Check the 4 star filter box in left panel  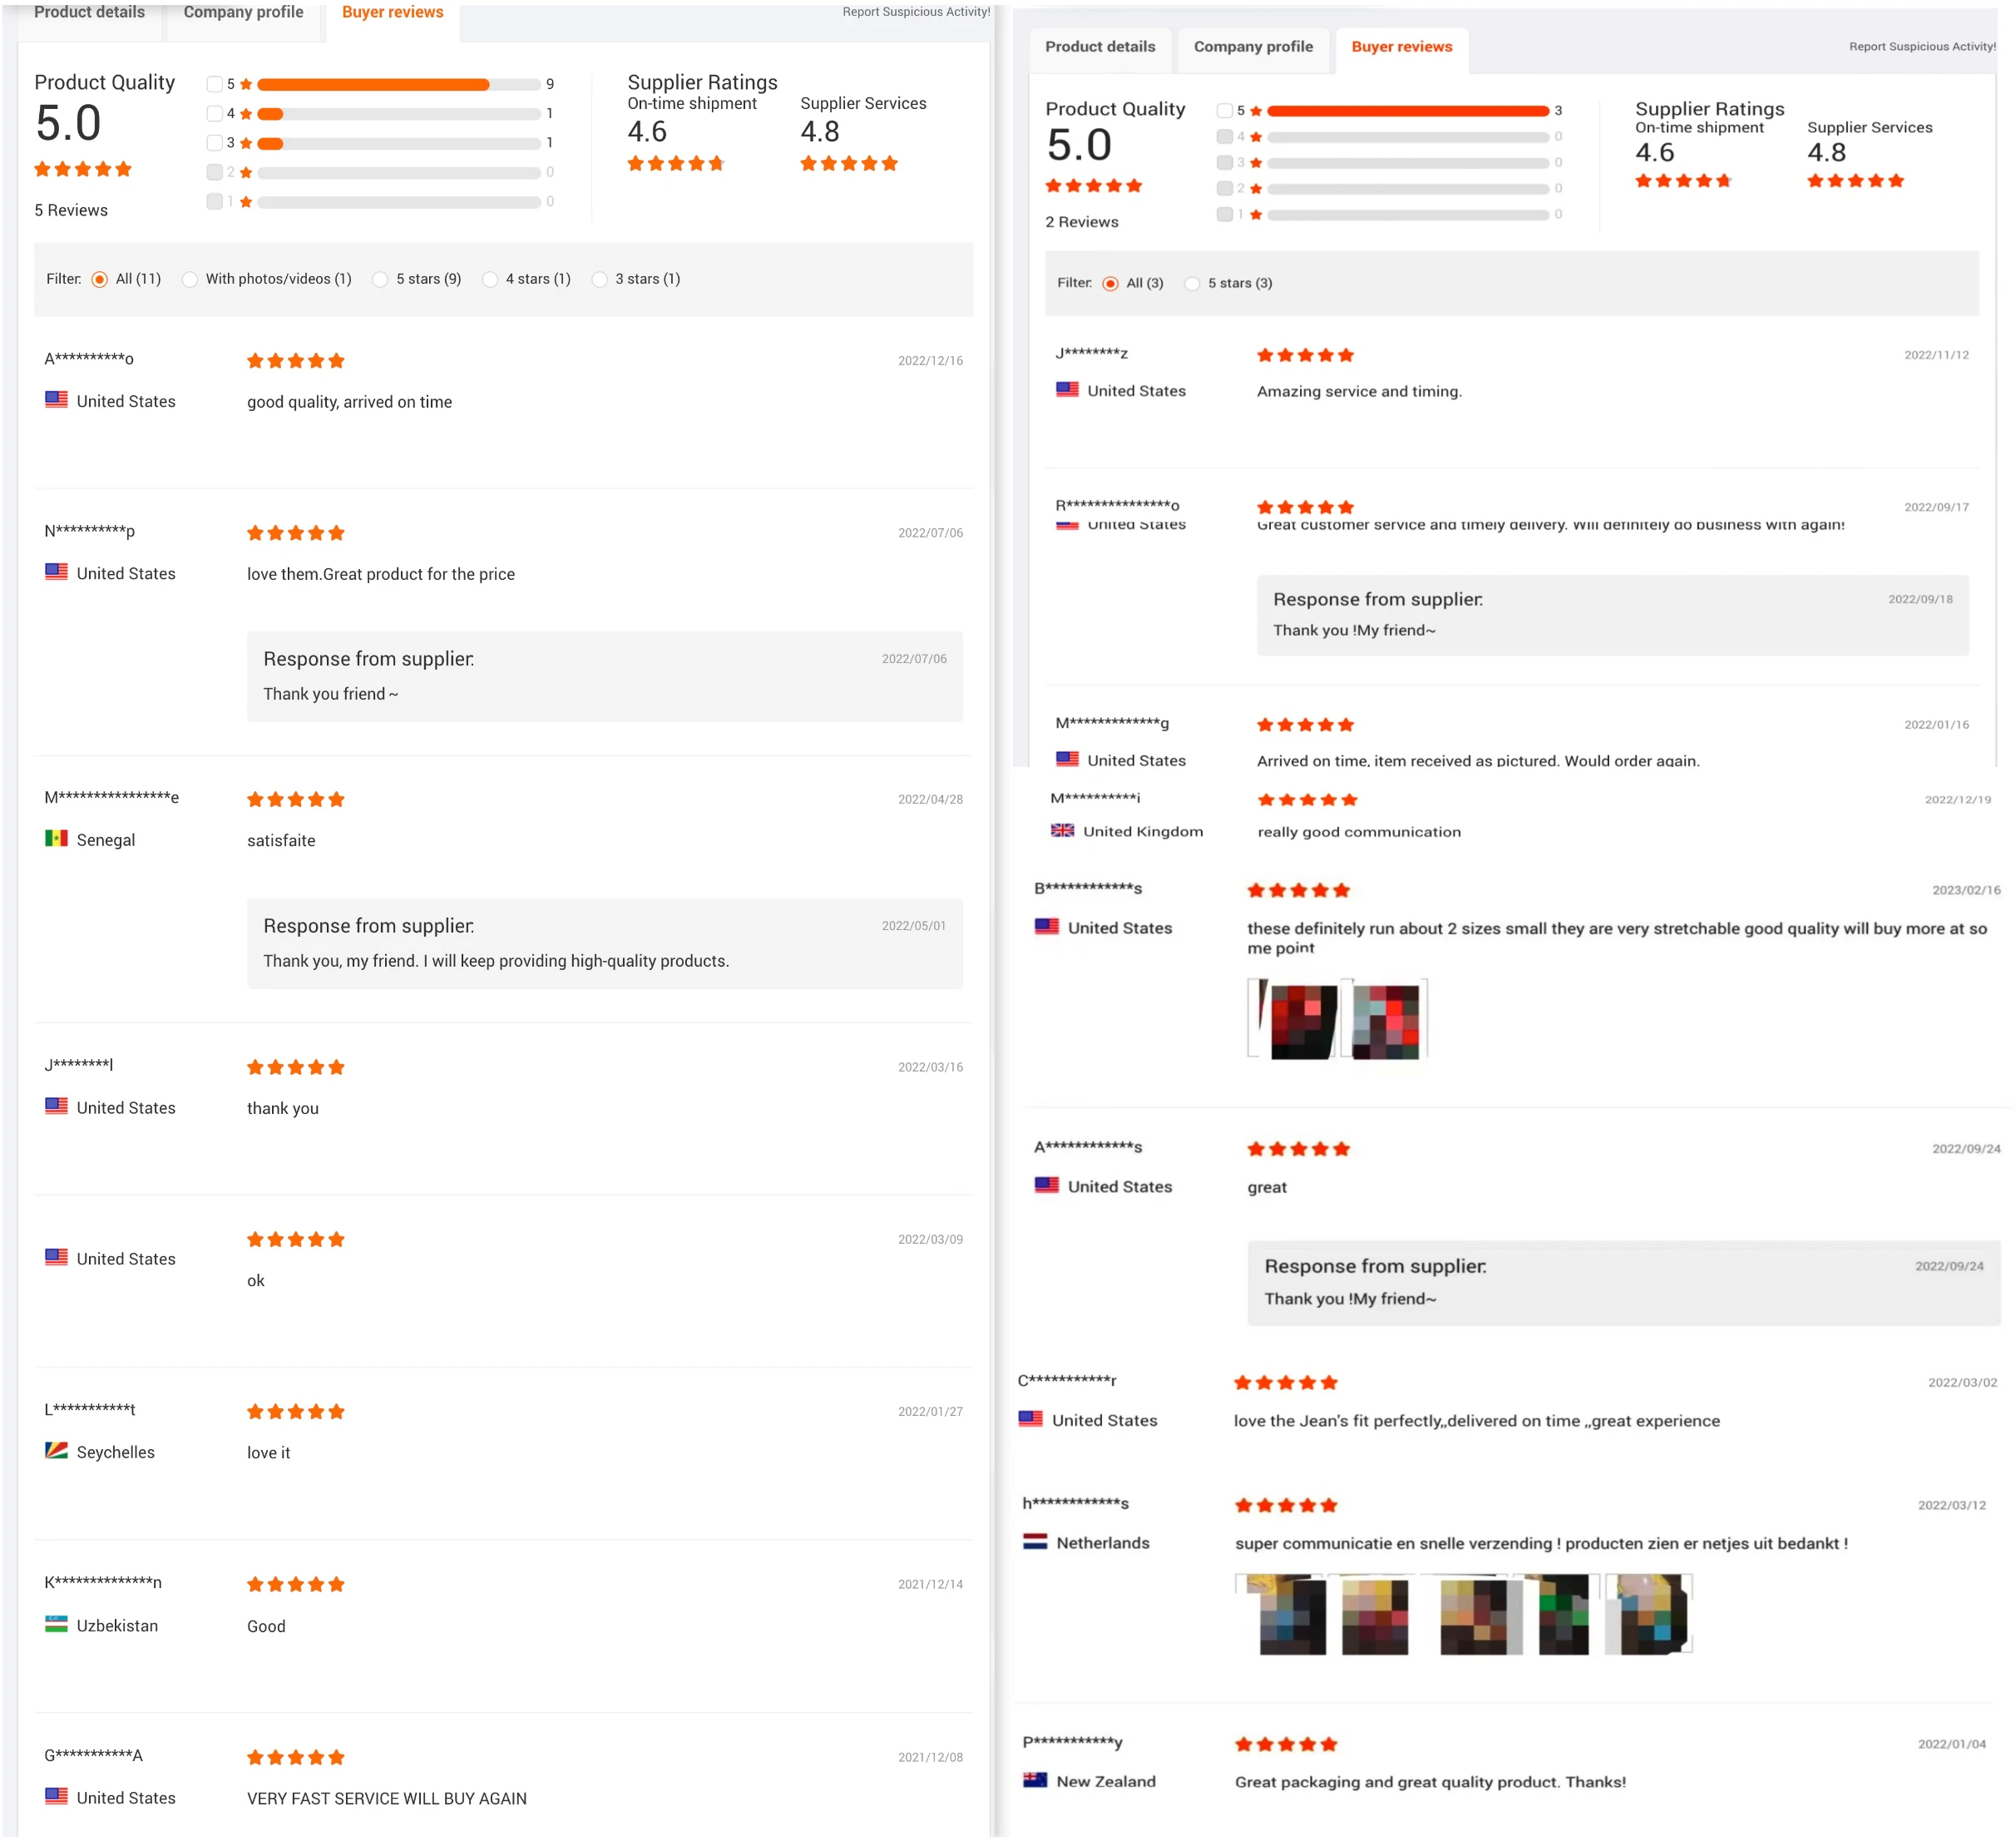(x=214, y=113)
